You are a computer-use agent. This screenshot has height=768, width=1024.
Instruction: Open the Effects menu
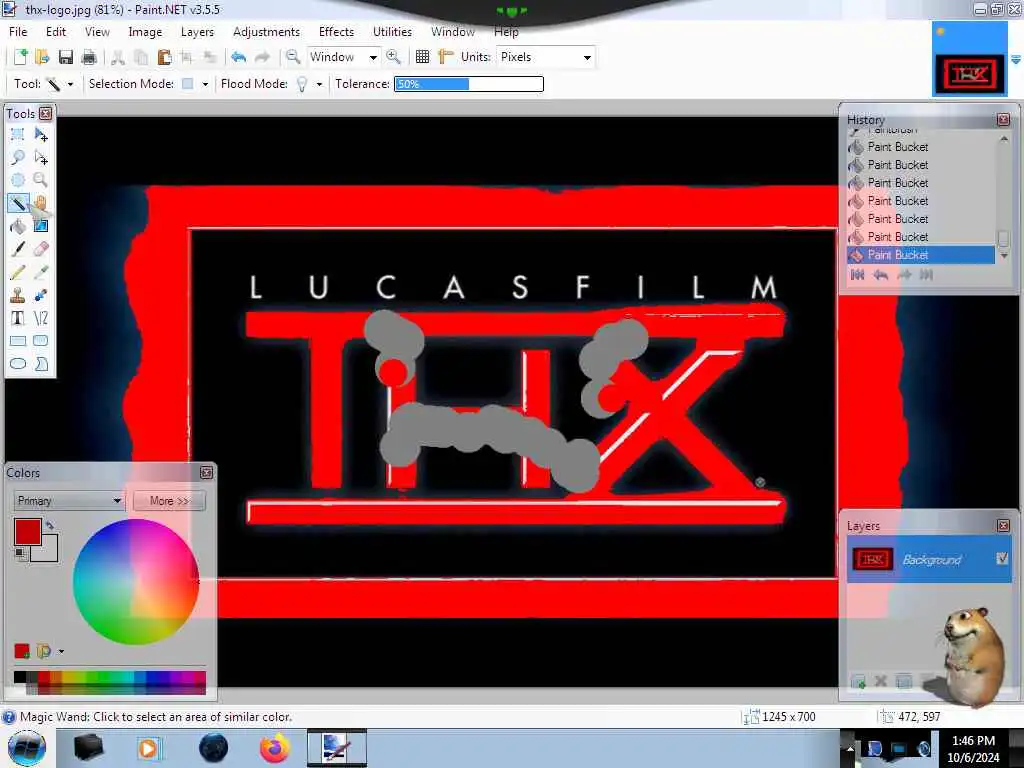click(x=336, y=32)
